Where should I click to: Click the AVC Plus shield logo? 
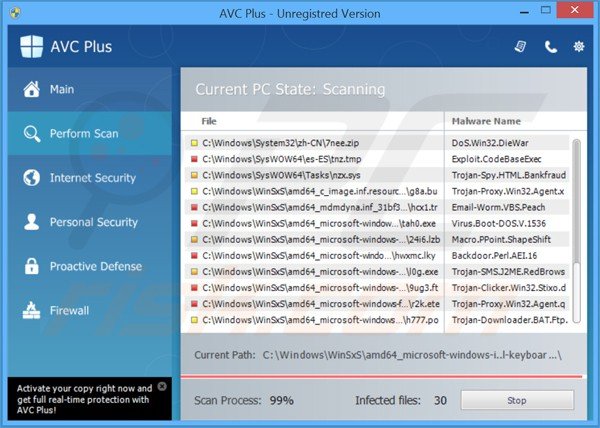pos(32,47)
